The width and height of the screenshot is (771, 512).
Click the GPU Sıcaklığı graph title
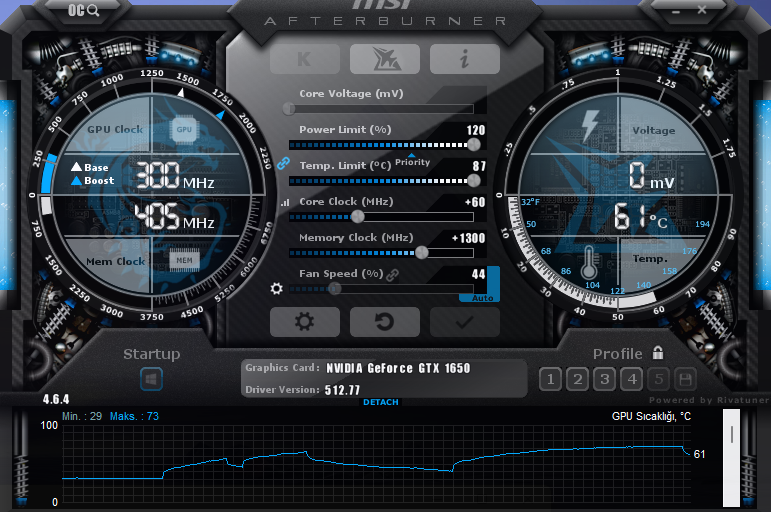coord(651,417)
